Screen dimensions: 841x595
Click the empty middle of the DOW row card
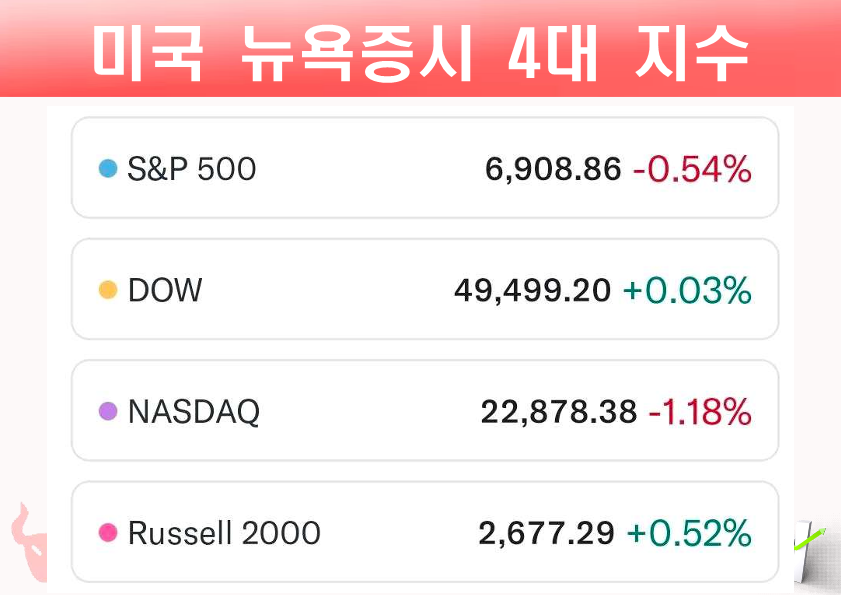coord(330,290)
